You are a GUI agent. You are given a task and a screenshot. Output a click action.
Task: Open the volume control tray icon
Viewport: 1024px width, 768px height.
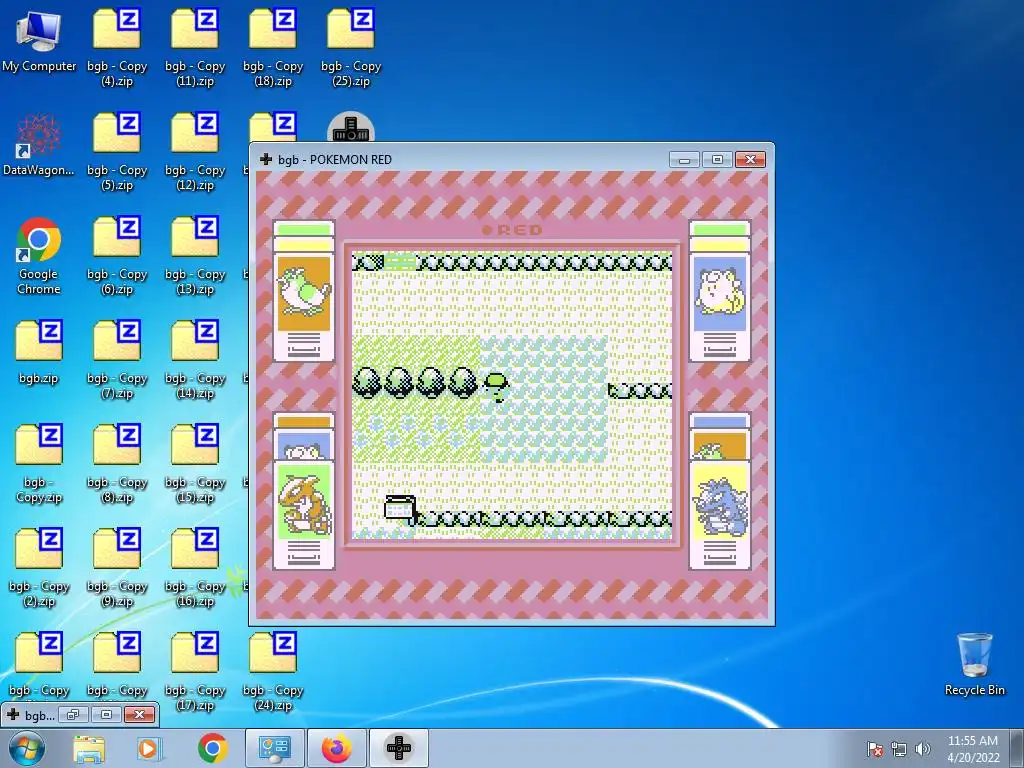coord(922,749)
